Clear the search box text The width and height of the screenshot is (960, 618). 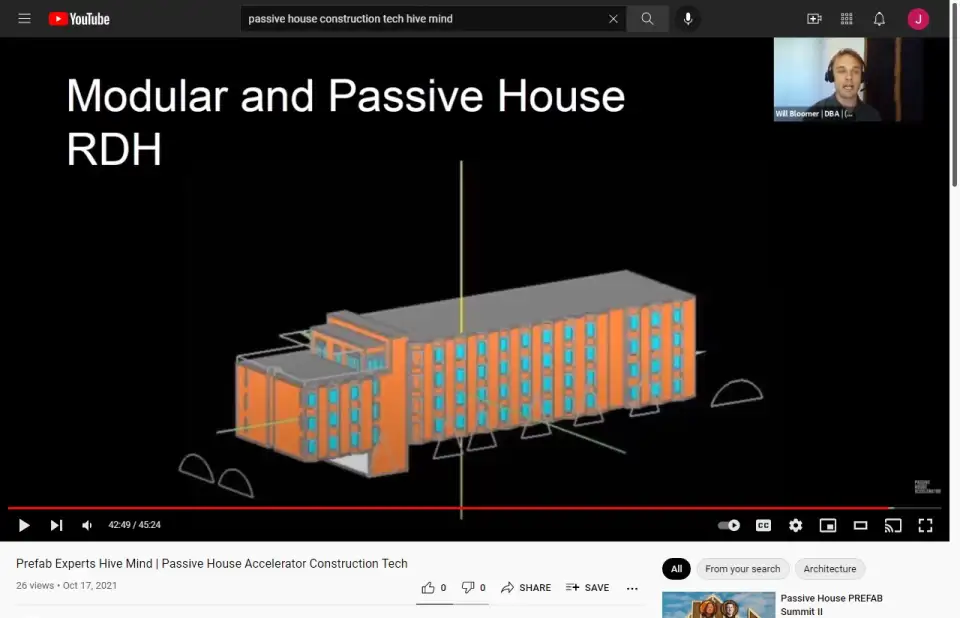(613, 19)
